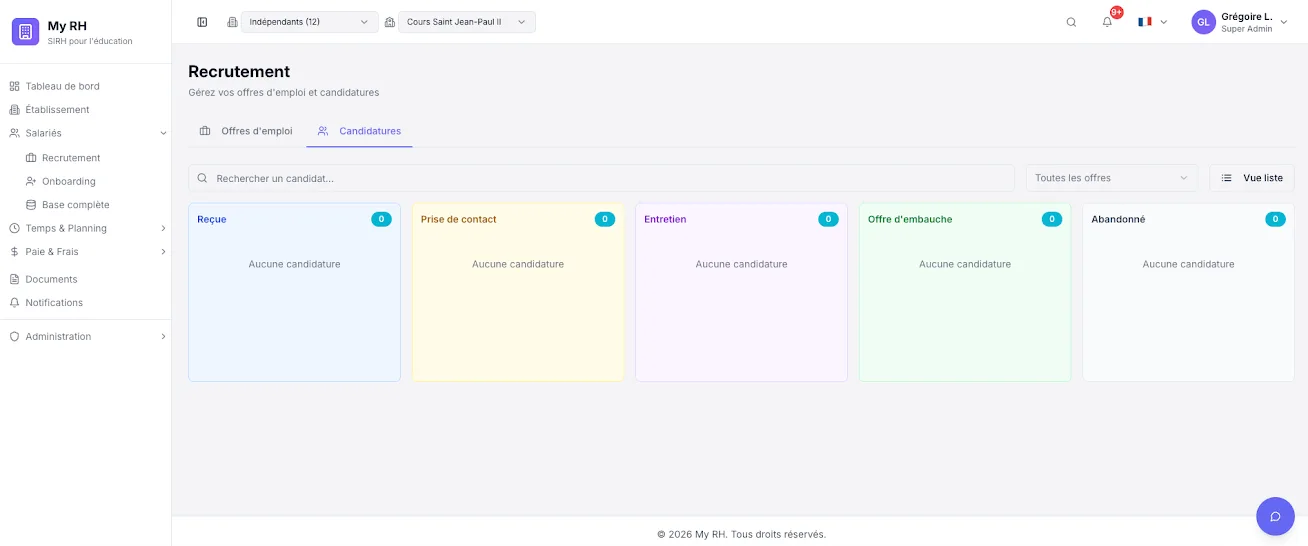Click the Prise de contact column header
The height and width of the screenshot is (546, 1308).
click(458, 219)
